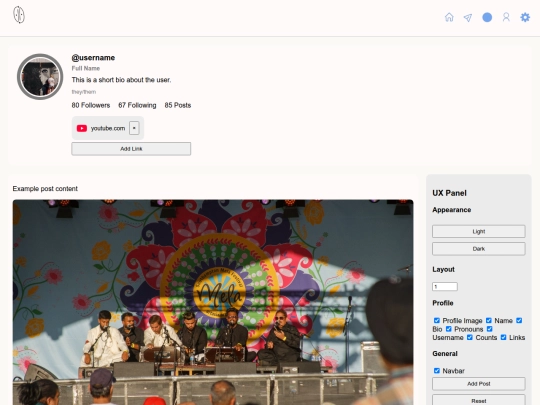Go to Home via the house icon
The width and height of the screenshot is (540, 405).
(449, 17)
